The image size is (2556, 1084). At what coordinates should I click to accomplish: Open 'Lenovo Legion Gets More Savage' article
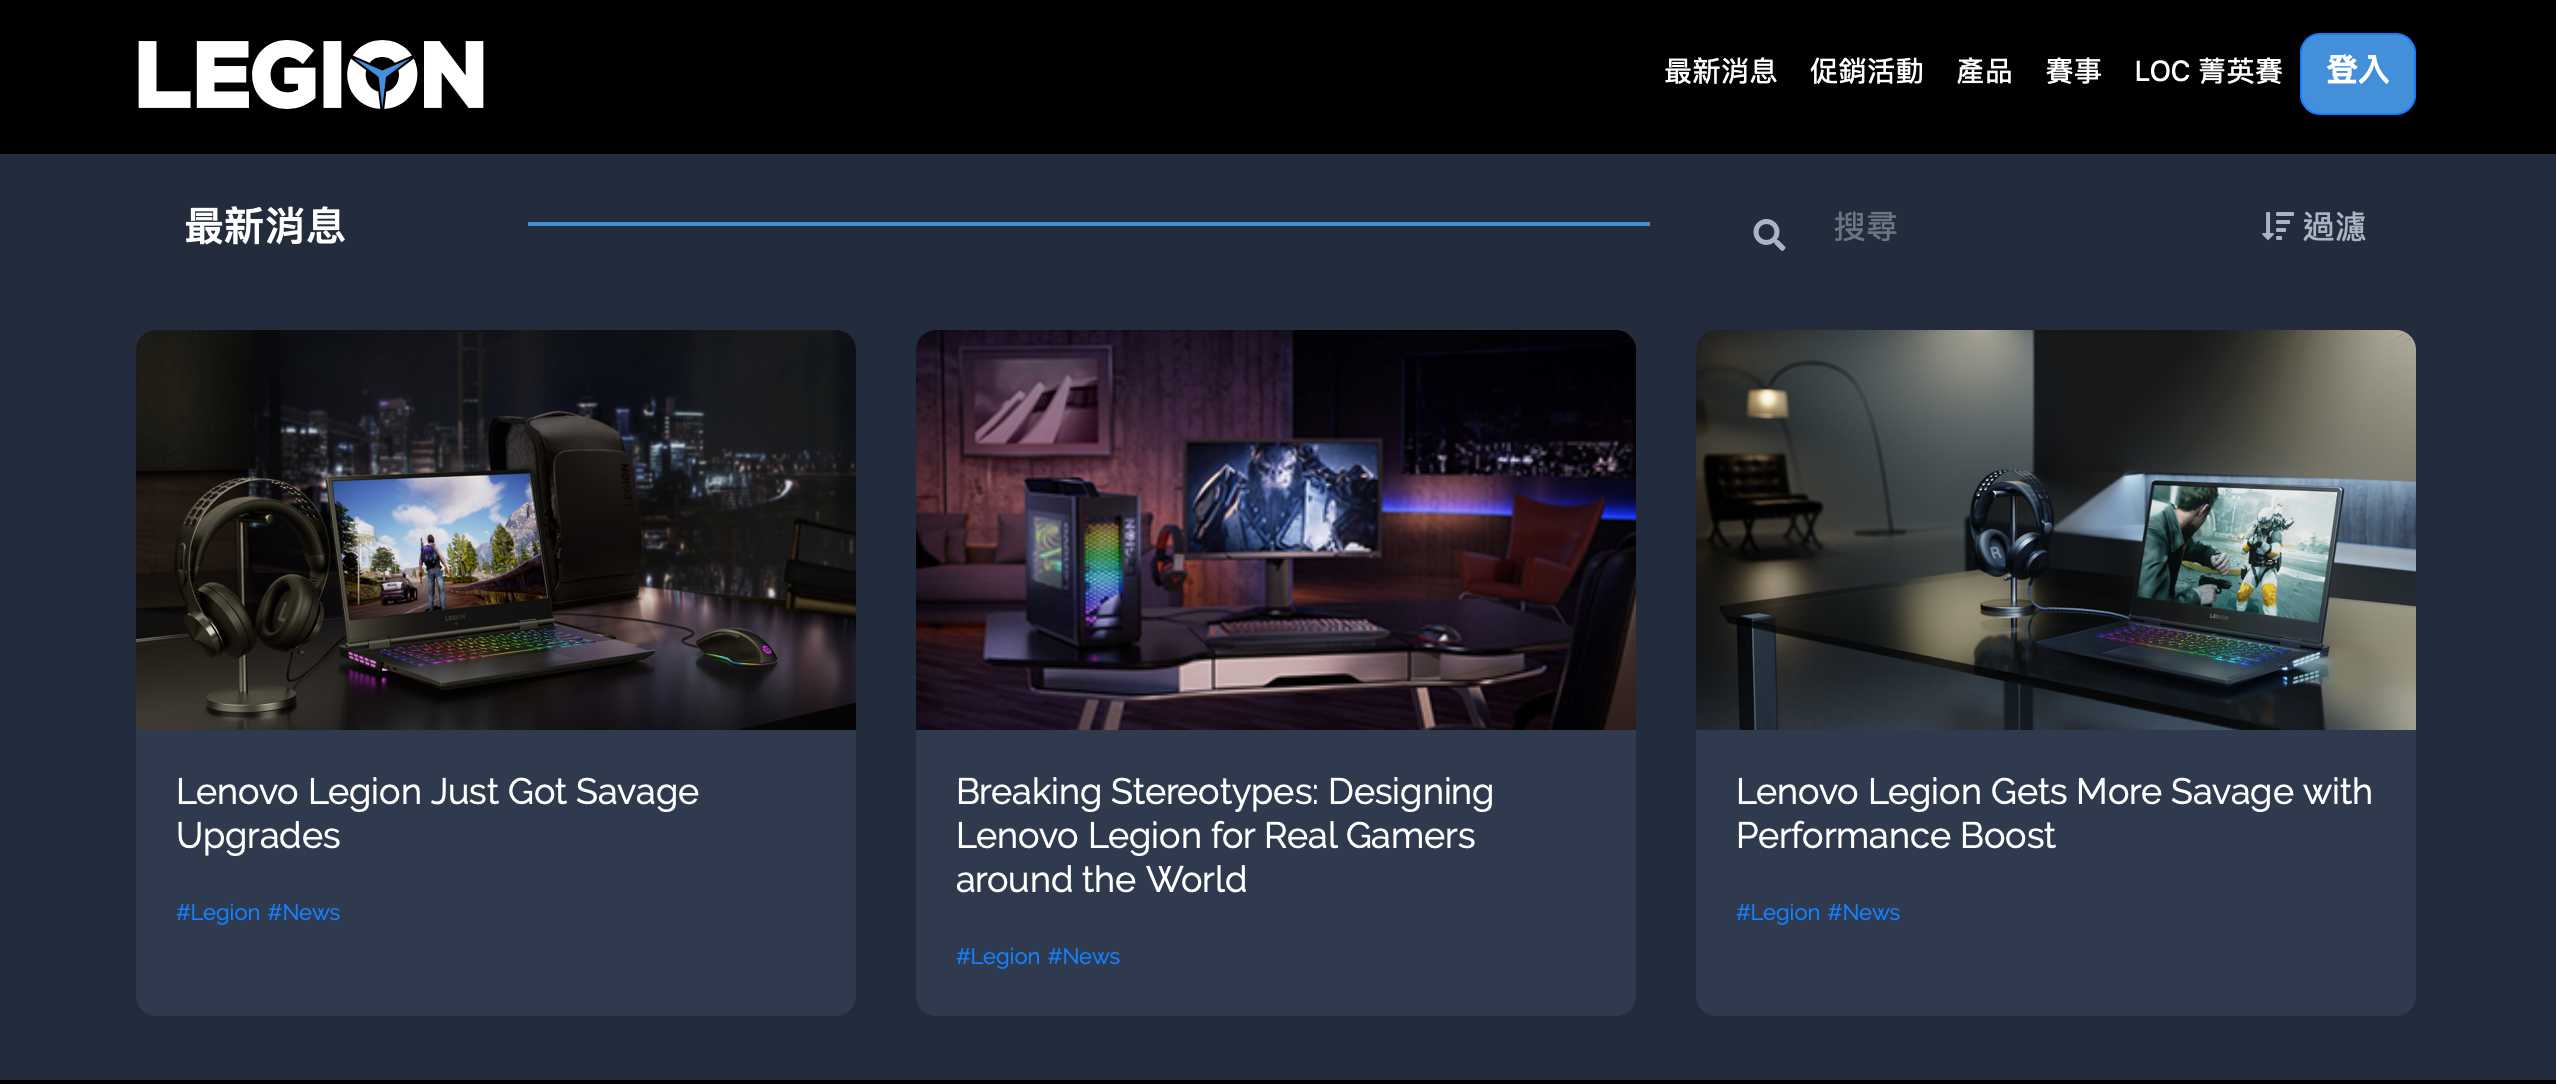2054,813
